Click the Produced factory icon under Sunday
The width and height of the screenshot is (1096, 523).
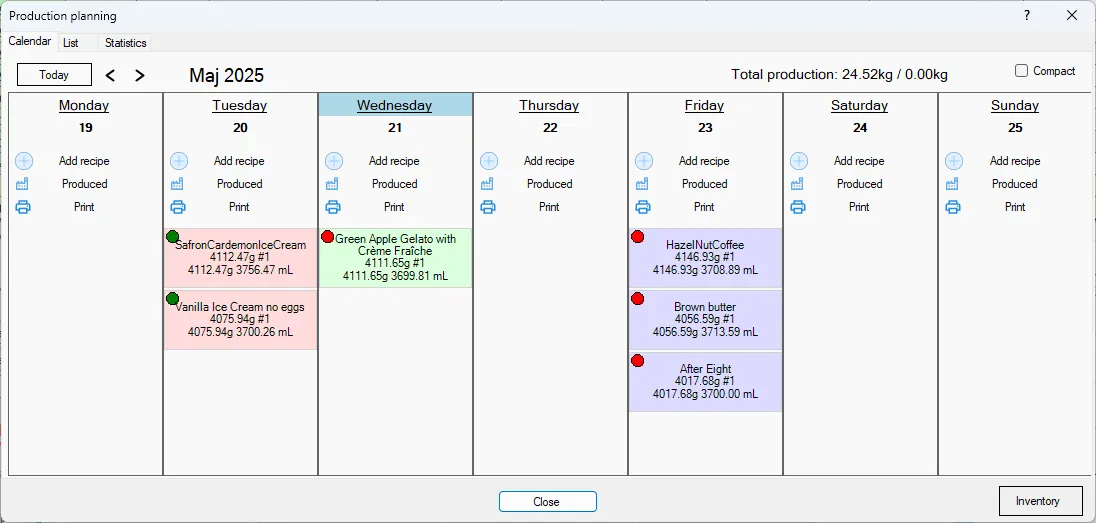[x=953, y=184]
